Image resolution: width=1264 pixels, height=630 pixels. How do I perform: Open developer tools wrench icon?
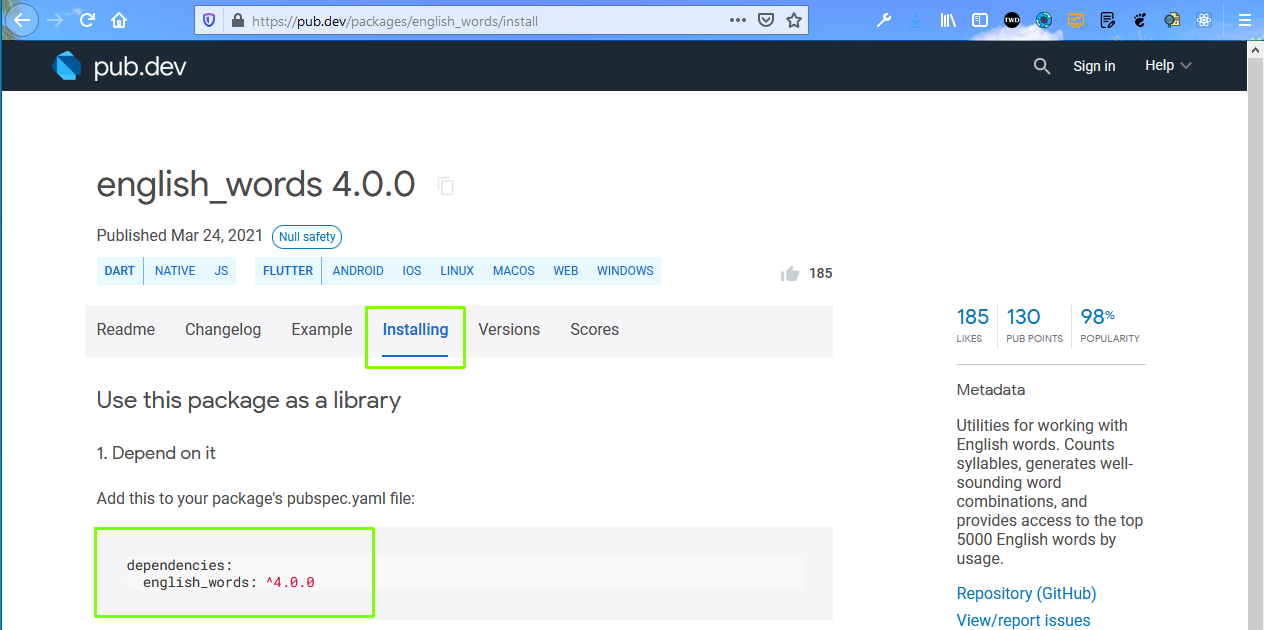[x=884, y=20]
